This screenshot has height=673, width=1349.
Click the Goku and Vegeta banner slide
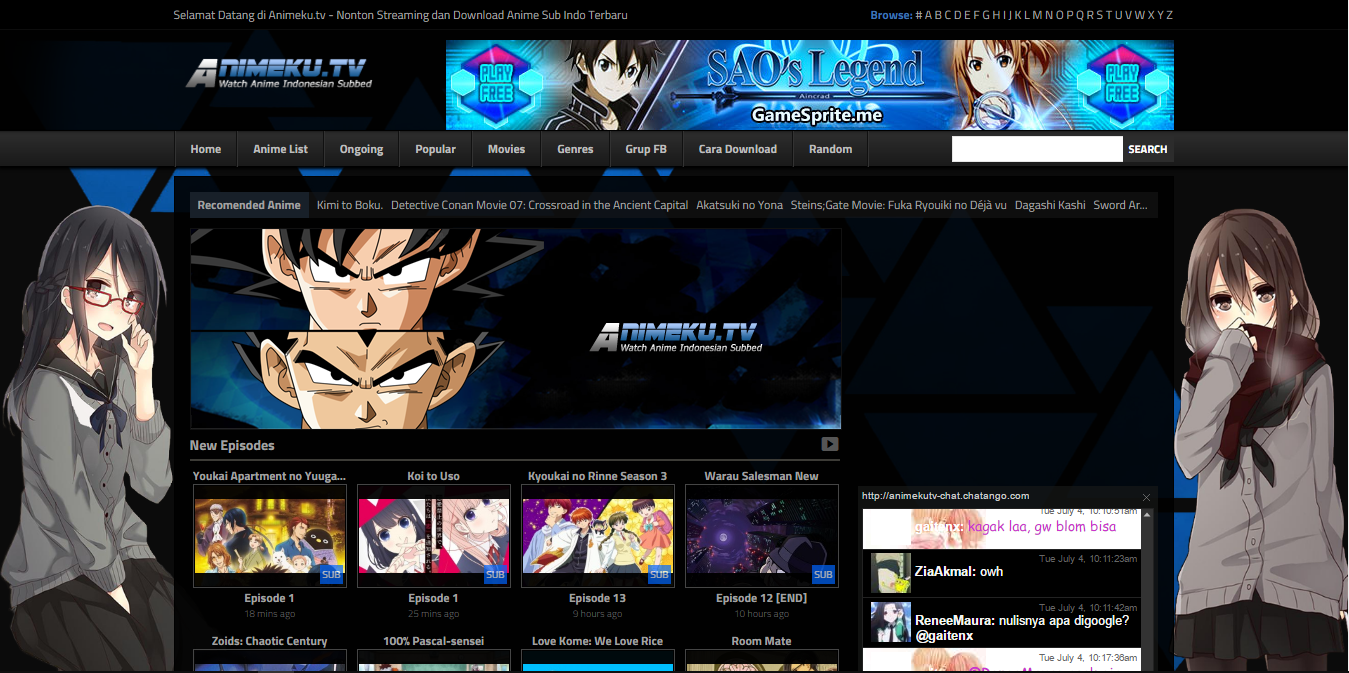(516, 329)
